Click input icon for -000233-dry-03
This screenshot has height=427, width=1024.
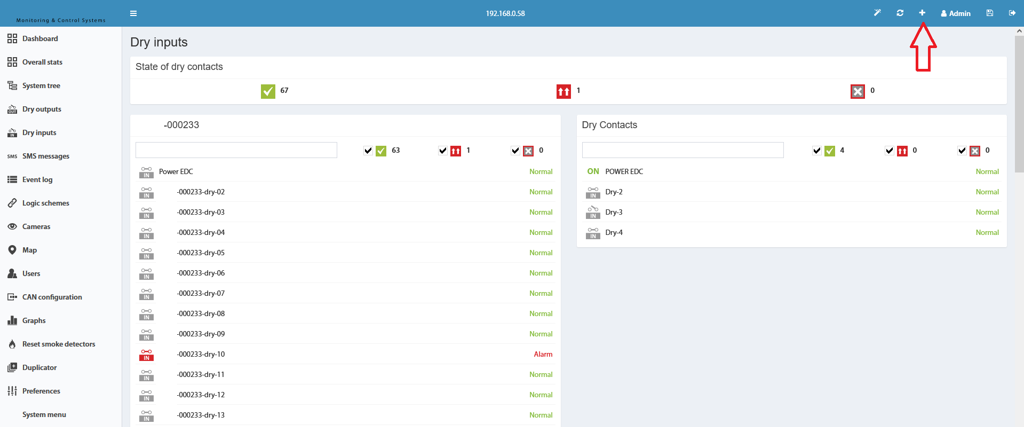(x=147, y=212)
